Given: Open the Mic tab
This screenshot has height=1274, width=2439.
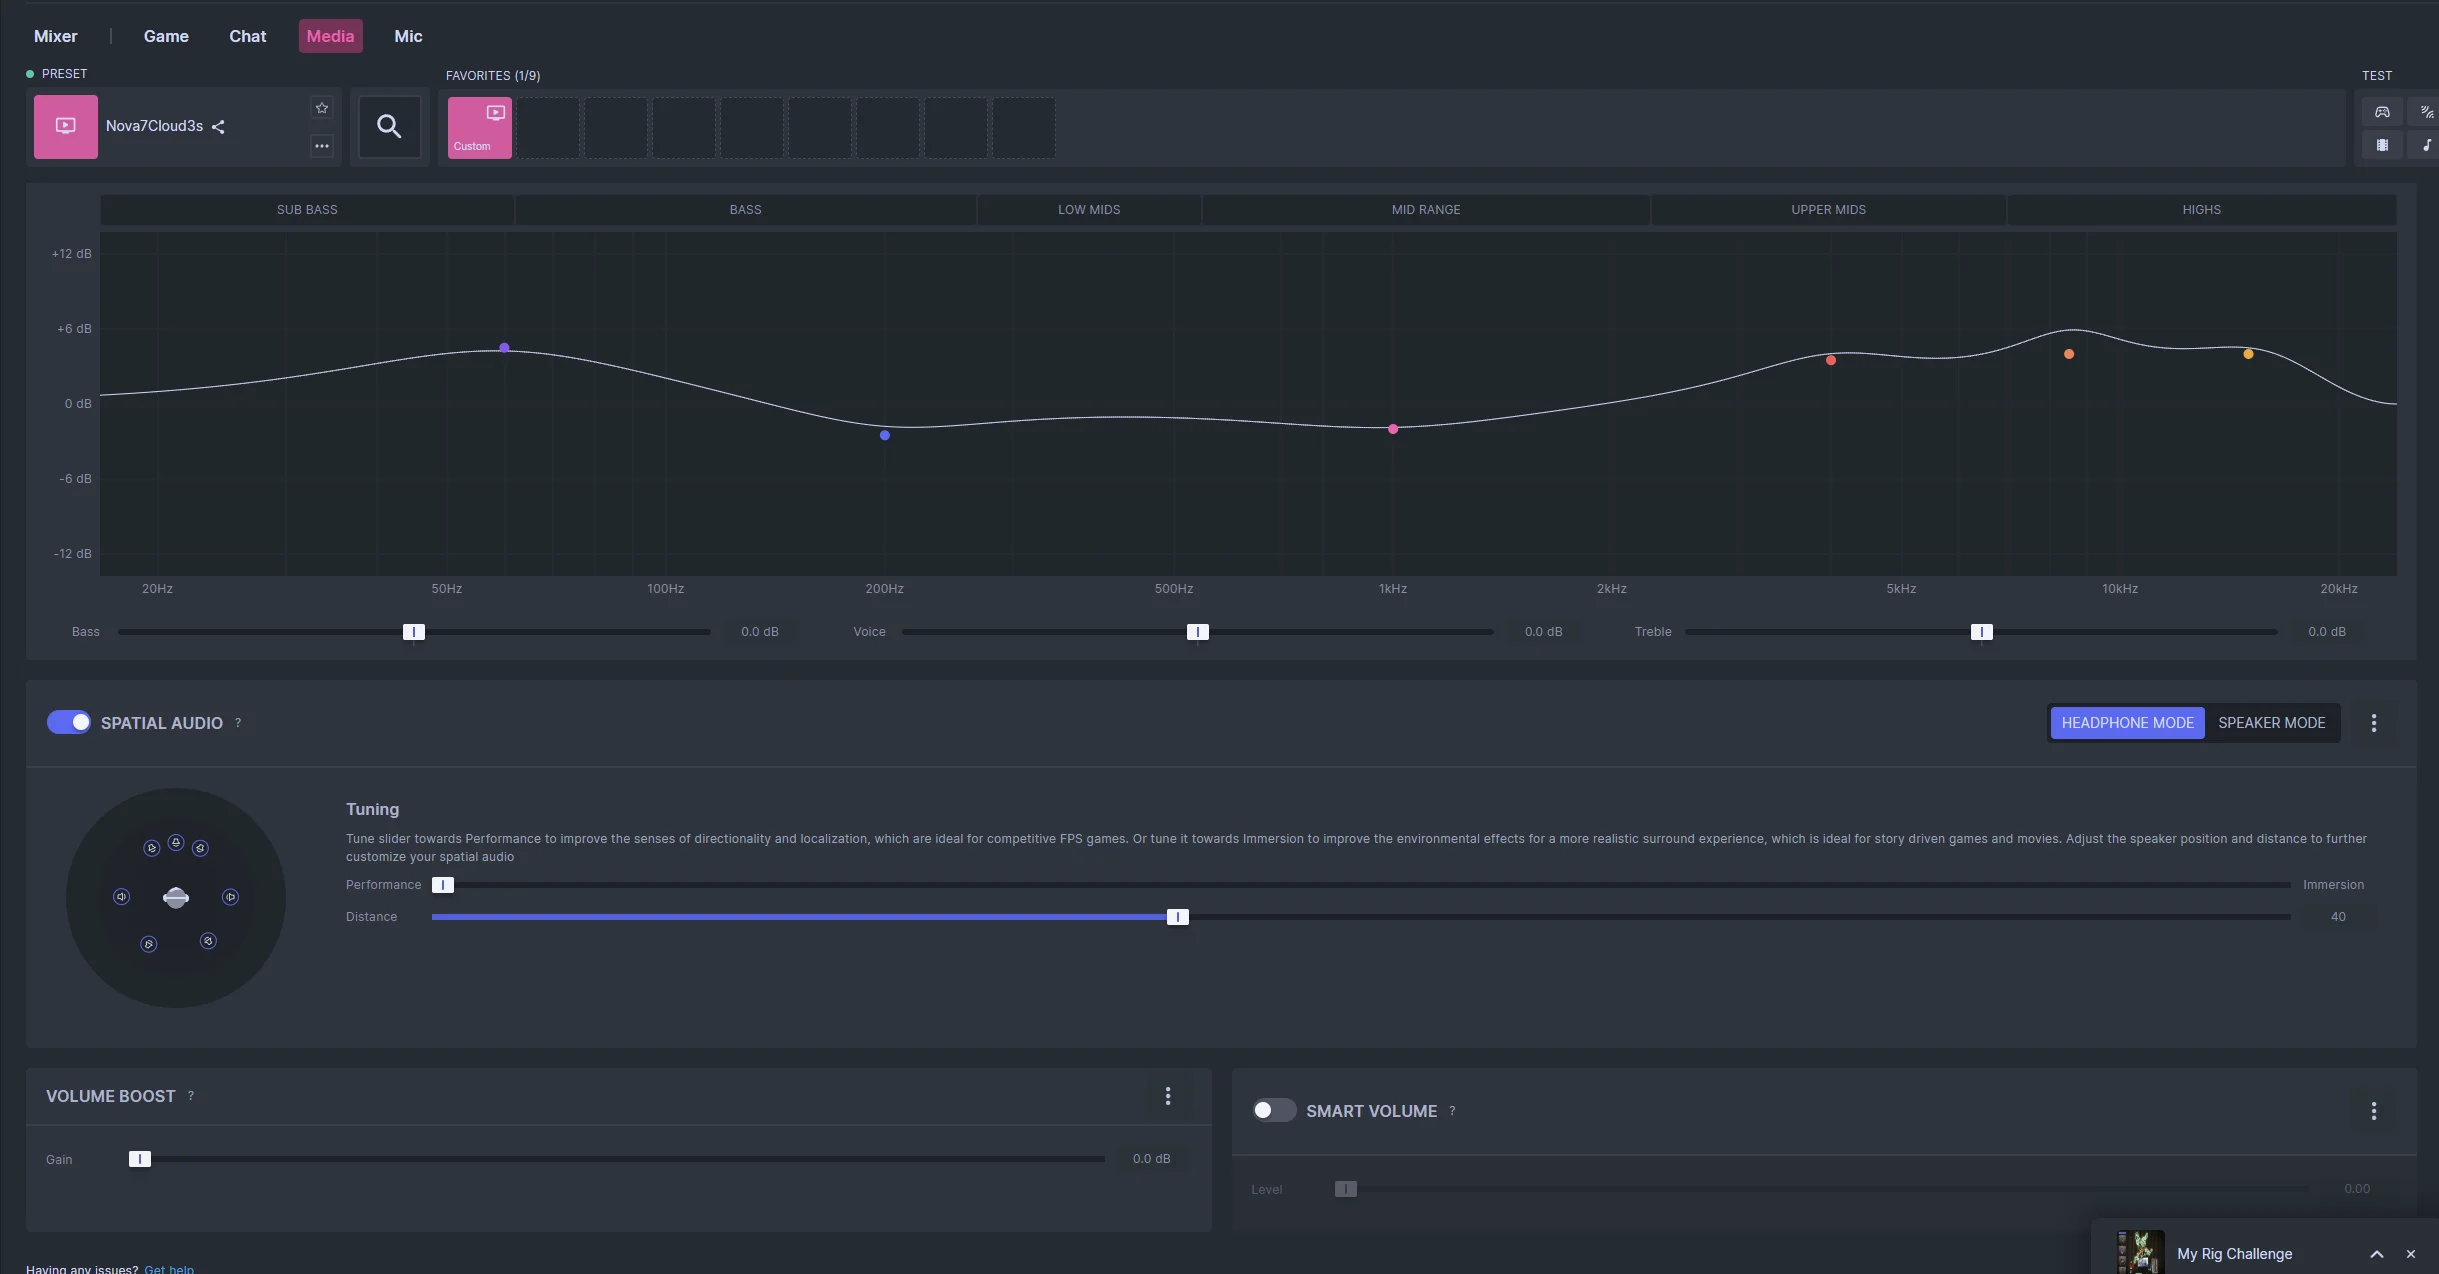Looking at the screenshot, I should click(x=408, y=36).
